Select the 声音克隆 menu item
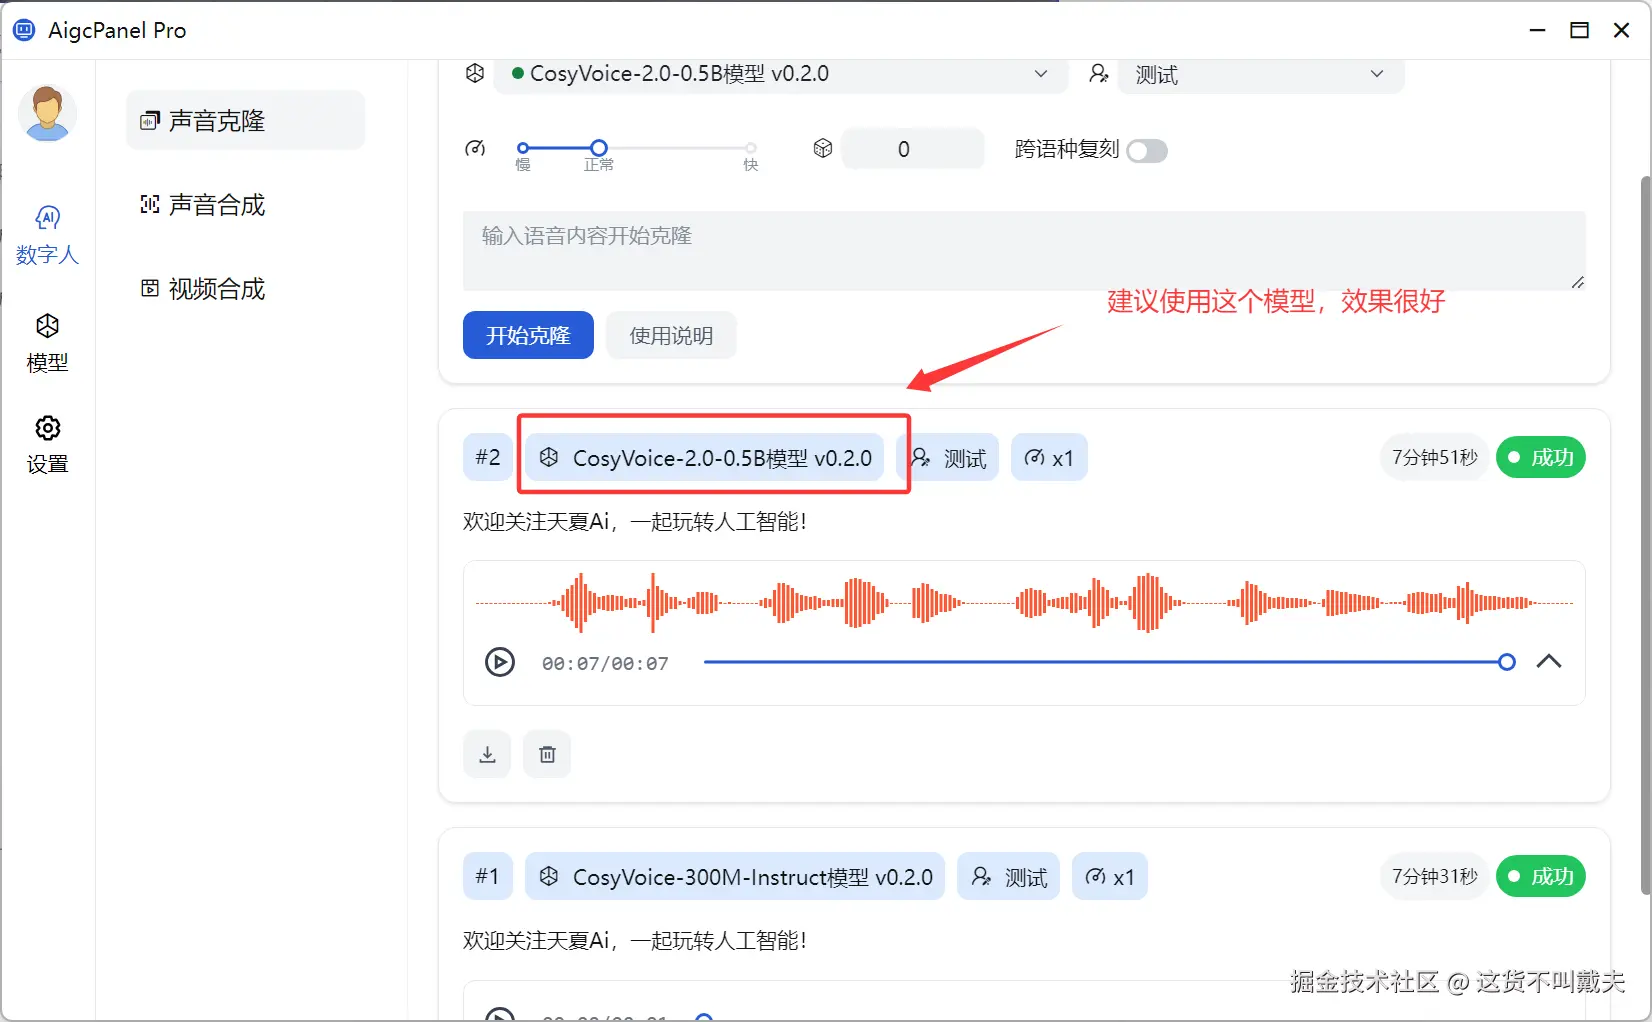This screenshot has width=1652, height=1022. point(245,121)
